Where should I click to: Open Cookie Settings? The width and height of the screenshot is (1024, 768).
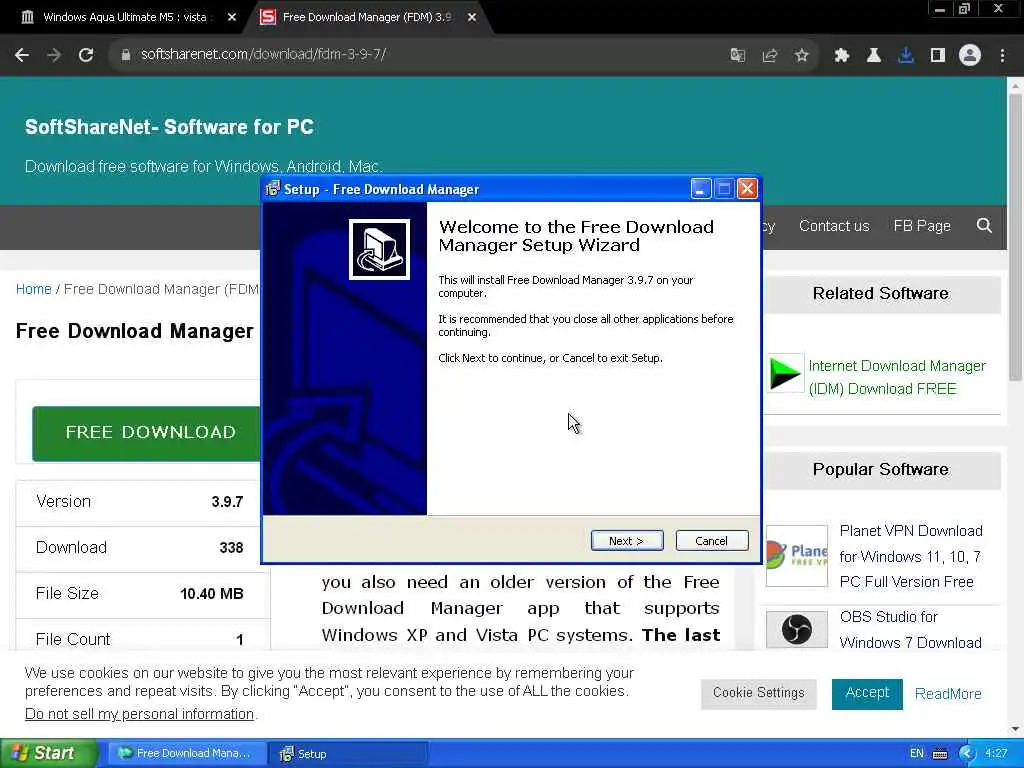[758, 693]
